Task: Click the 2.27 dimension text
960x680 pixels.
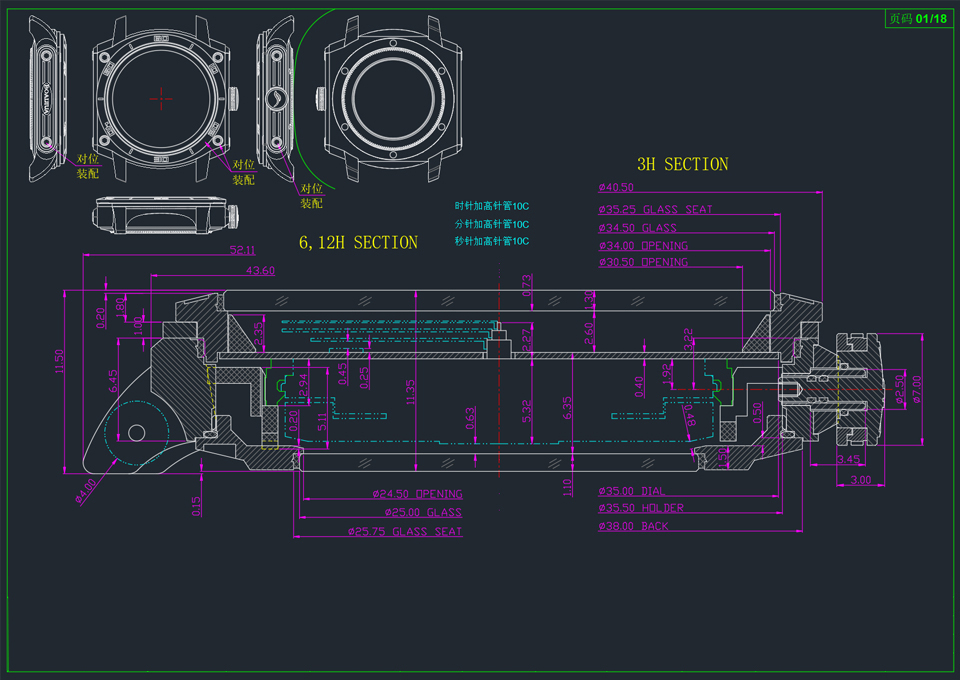Action: (x=527, y=340)
